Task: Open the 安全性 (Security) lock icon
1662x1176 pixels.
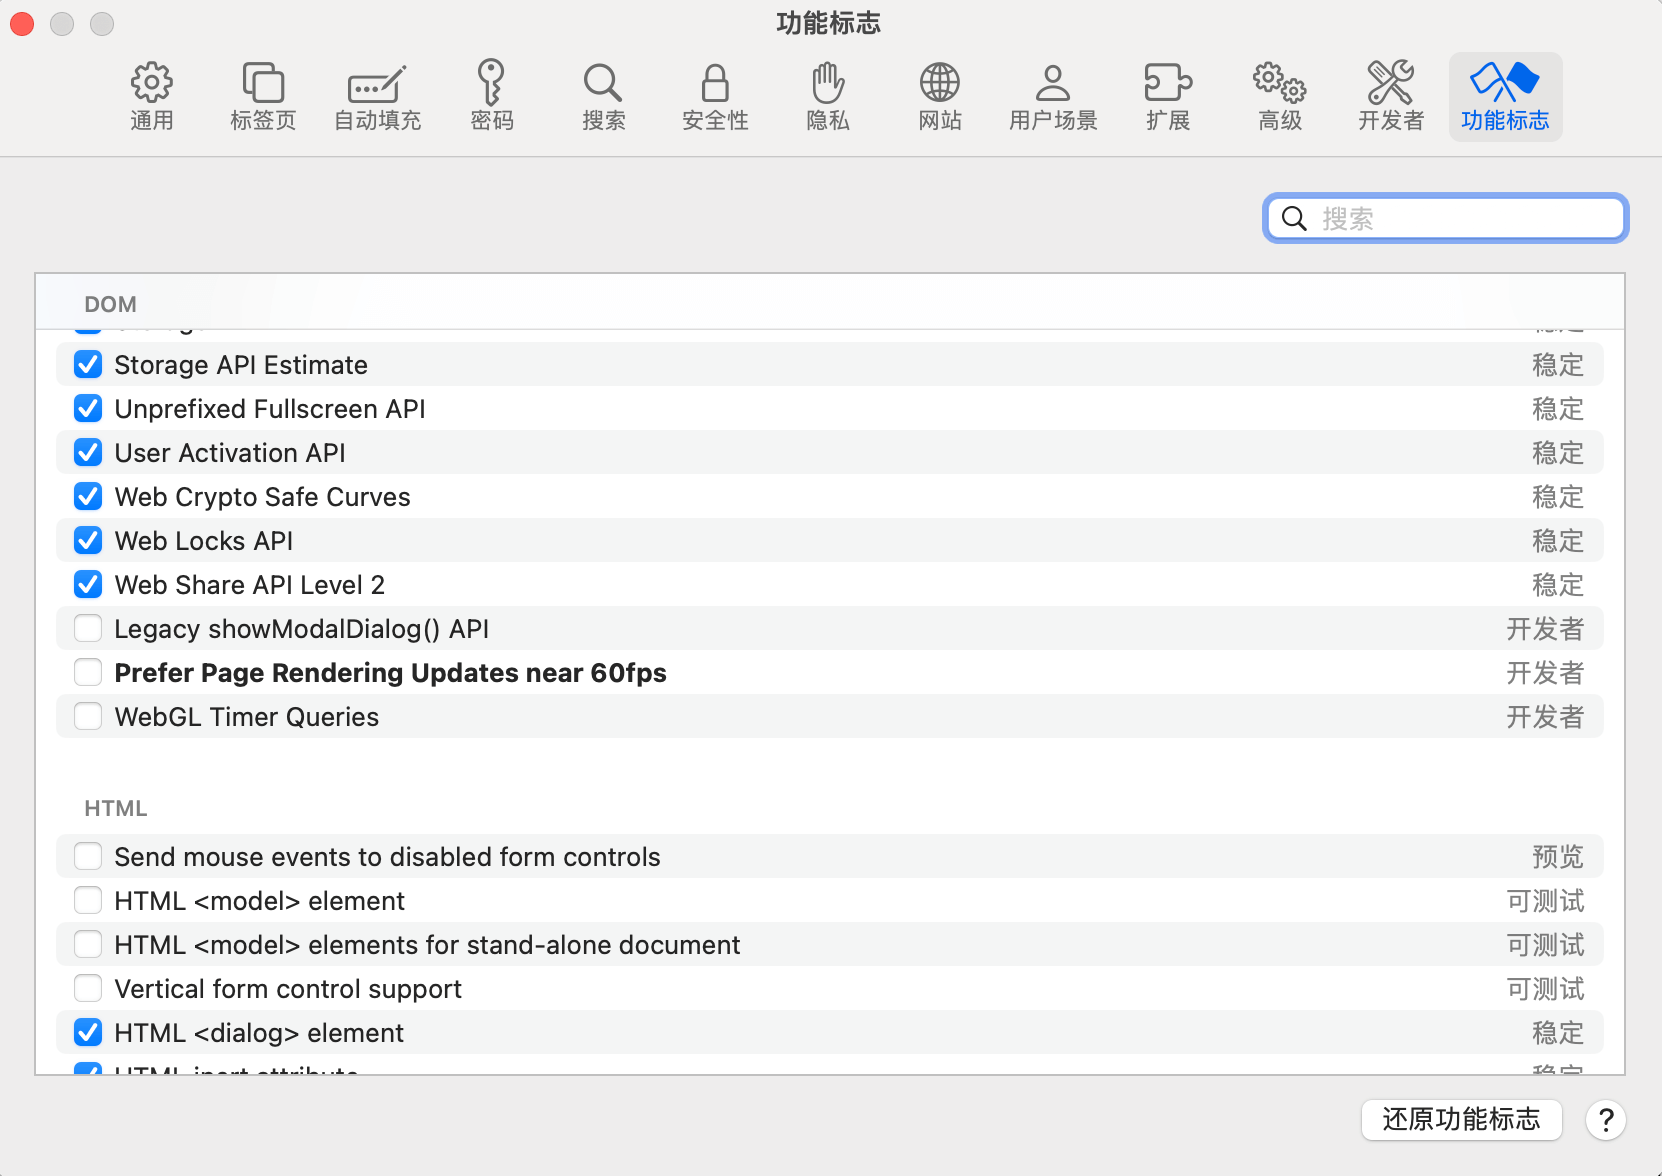Action: point(715,97)
